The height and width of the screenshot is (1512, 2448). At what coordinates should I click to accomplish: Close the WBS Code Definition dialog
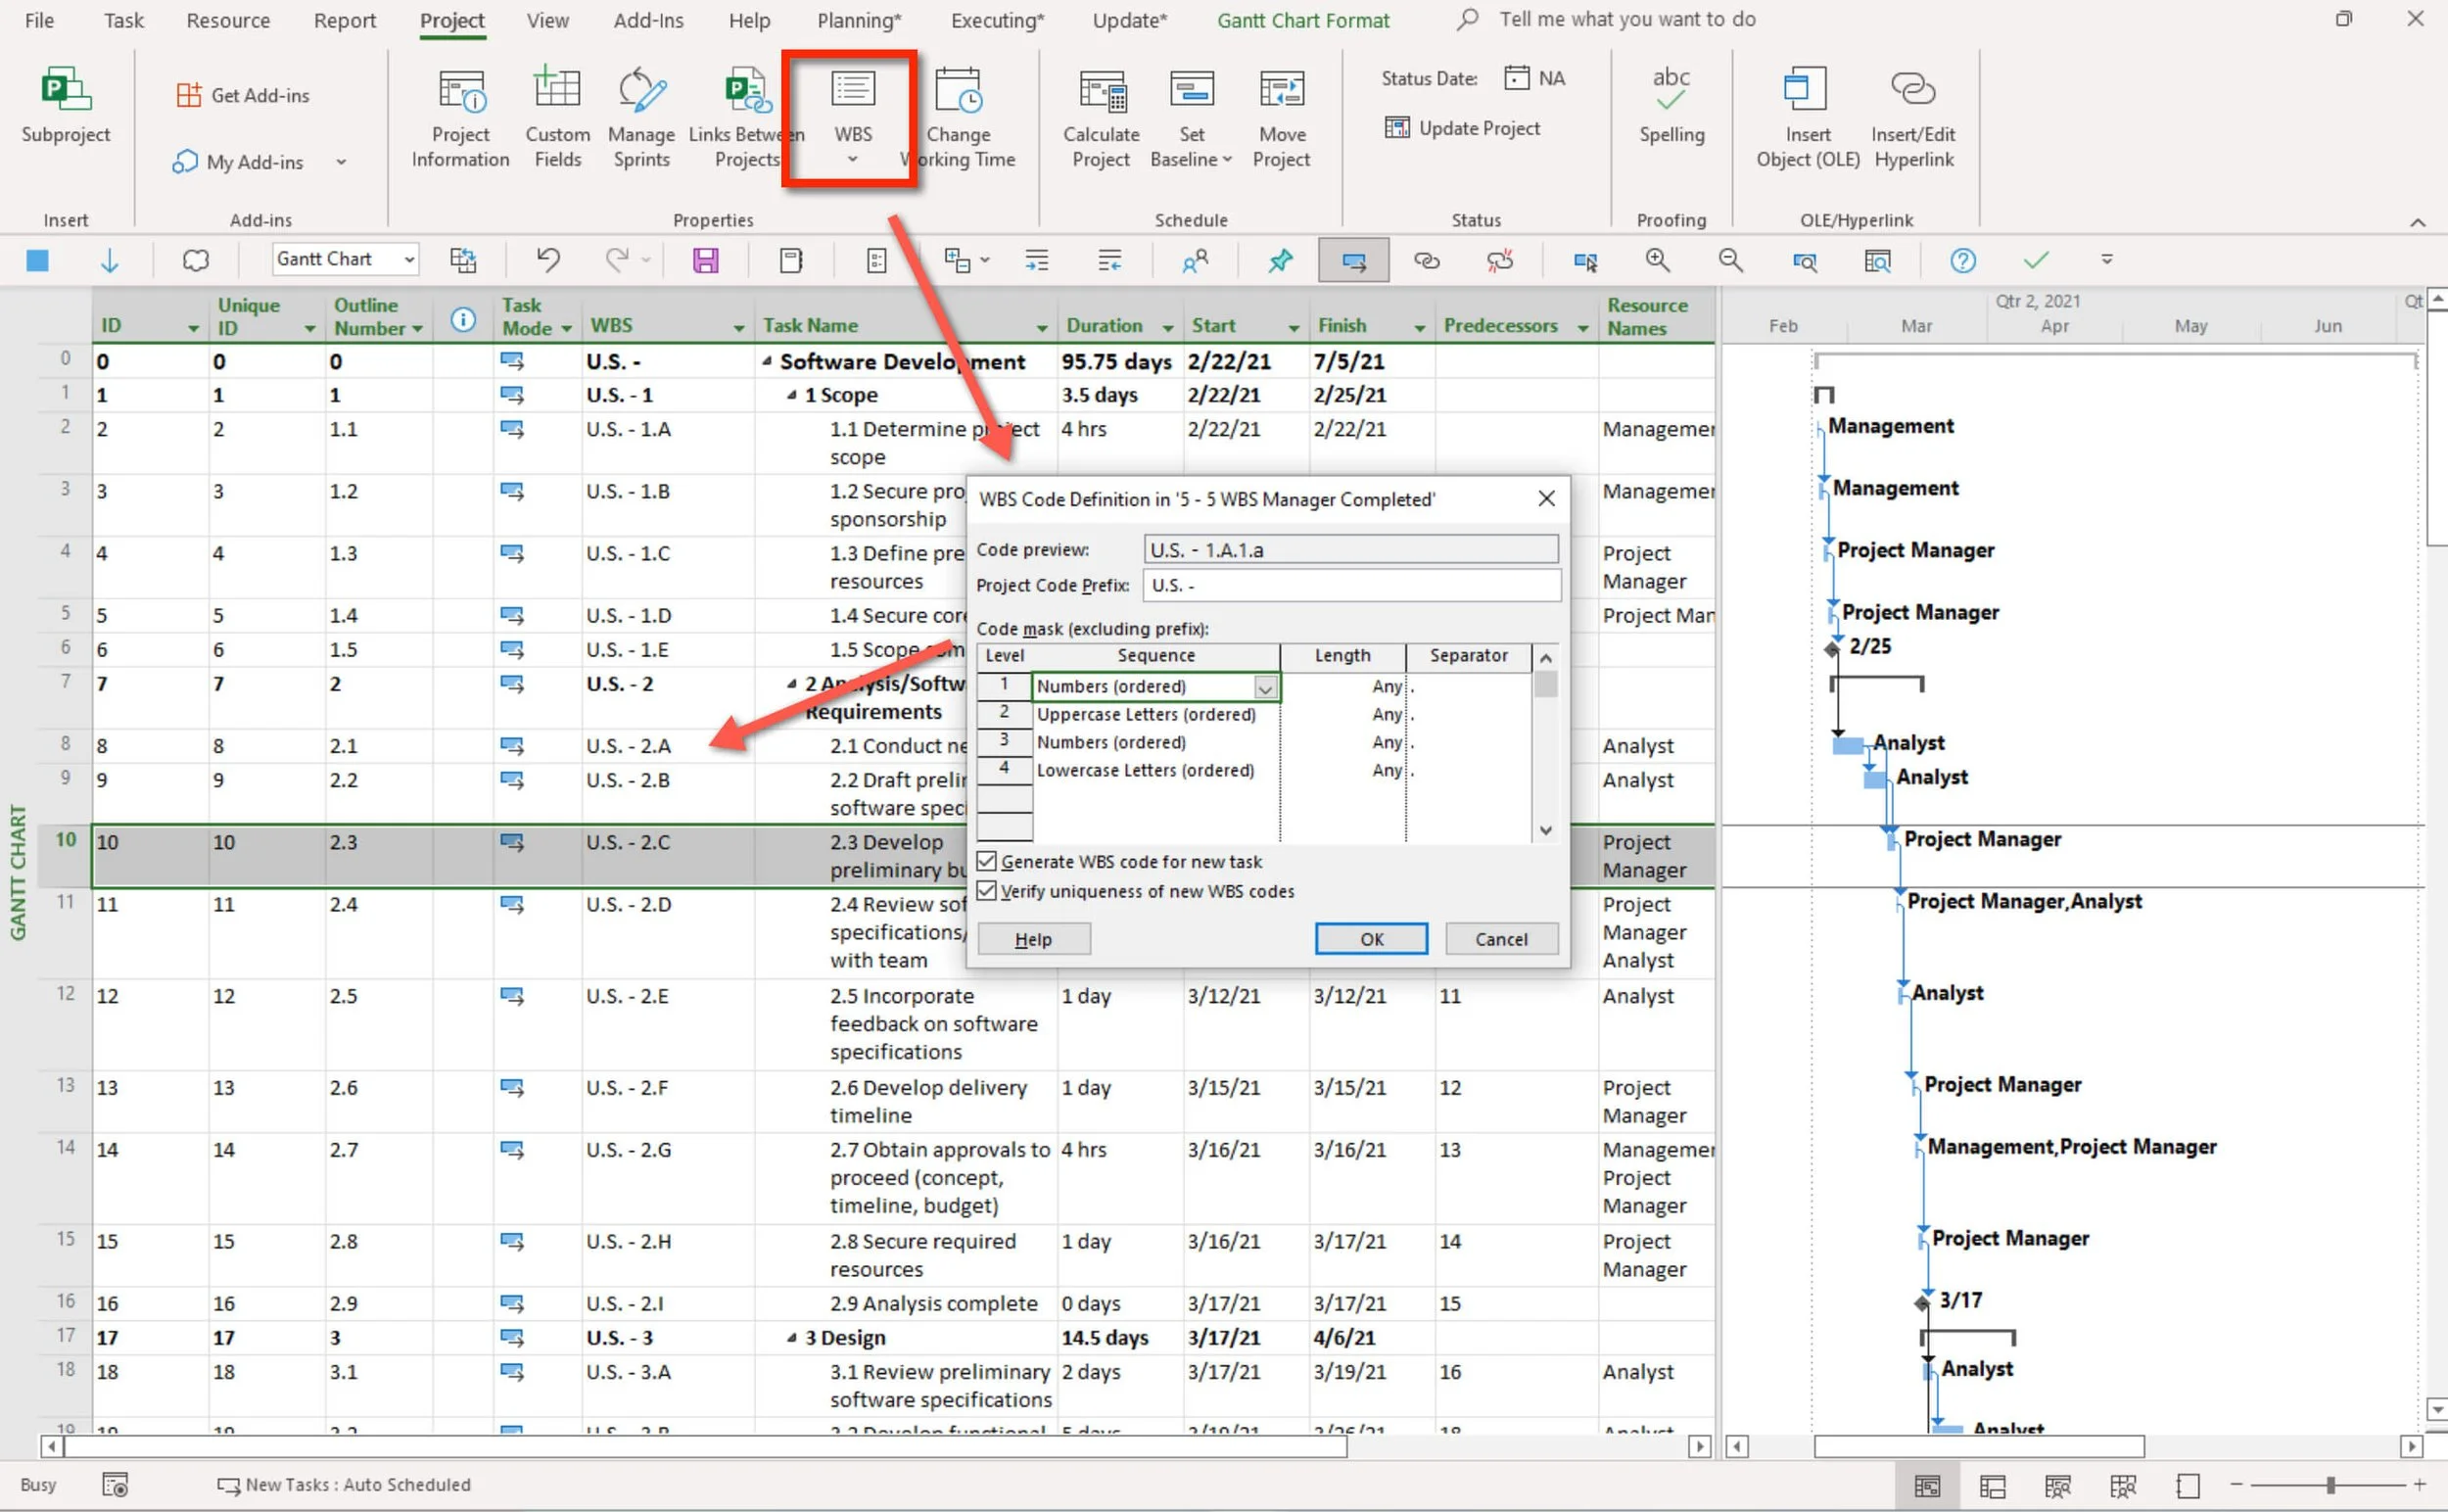[x=1545, y=498]
